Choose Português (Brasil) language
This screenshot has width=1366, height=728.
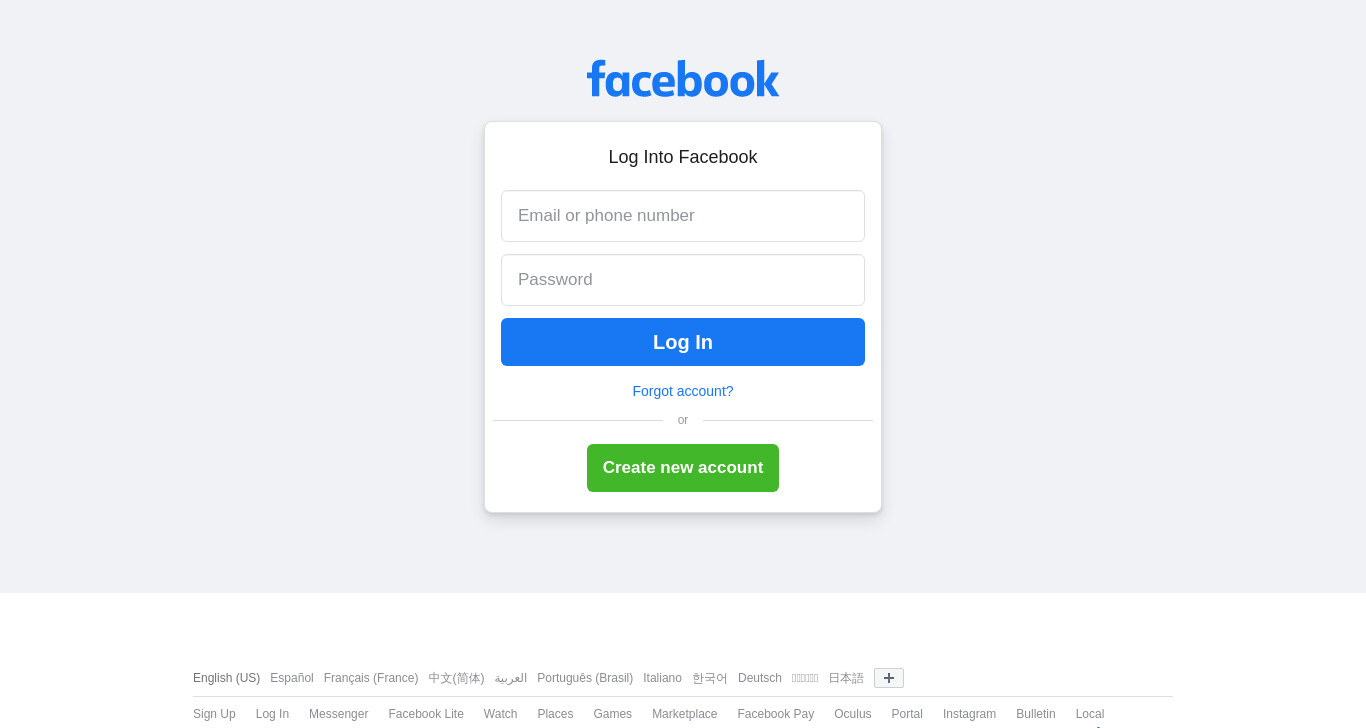tap(585, 678)
